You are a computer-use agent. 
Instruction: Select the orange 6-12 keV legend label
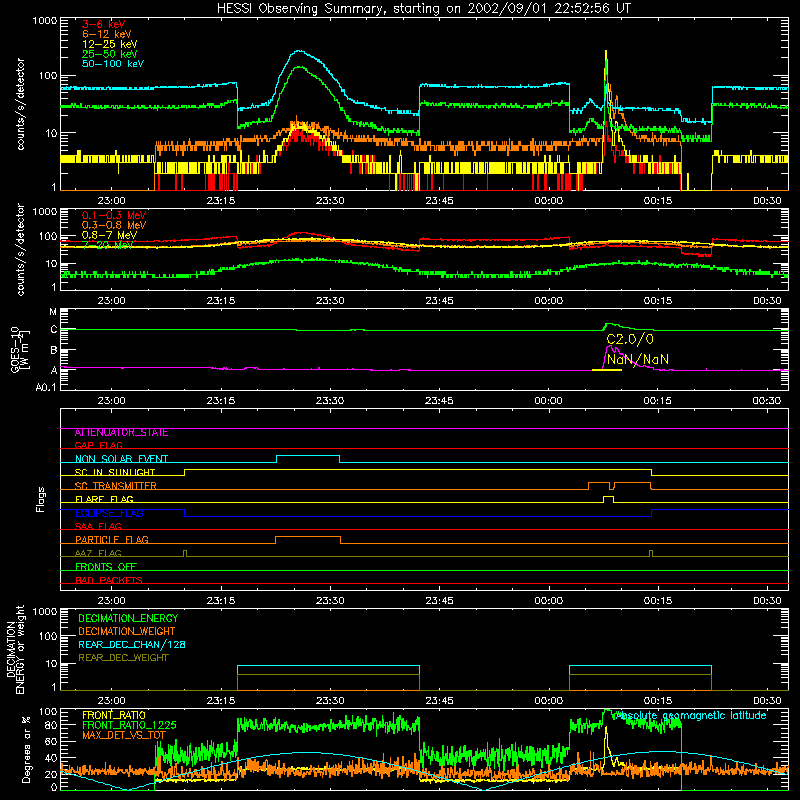(107, 34)
